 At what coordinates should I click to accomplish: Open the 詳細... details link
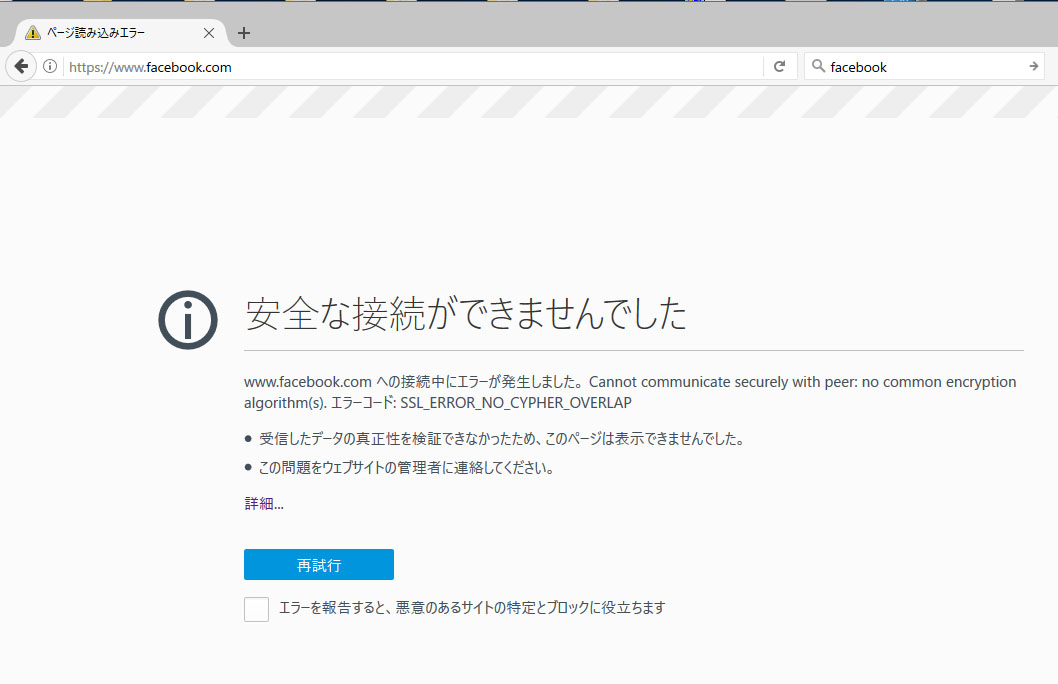coord(264,503)
